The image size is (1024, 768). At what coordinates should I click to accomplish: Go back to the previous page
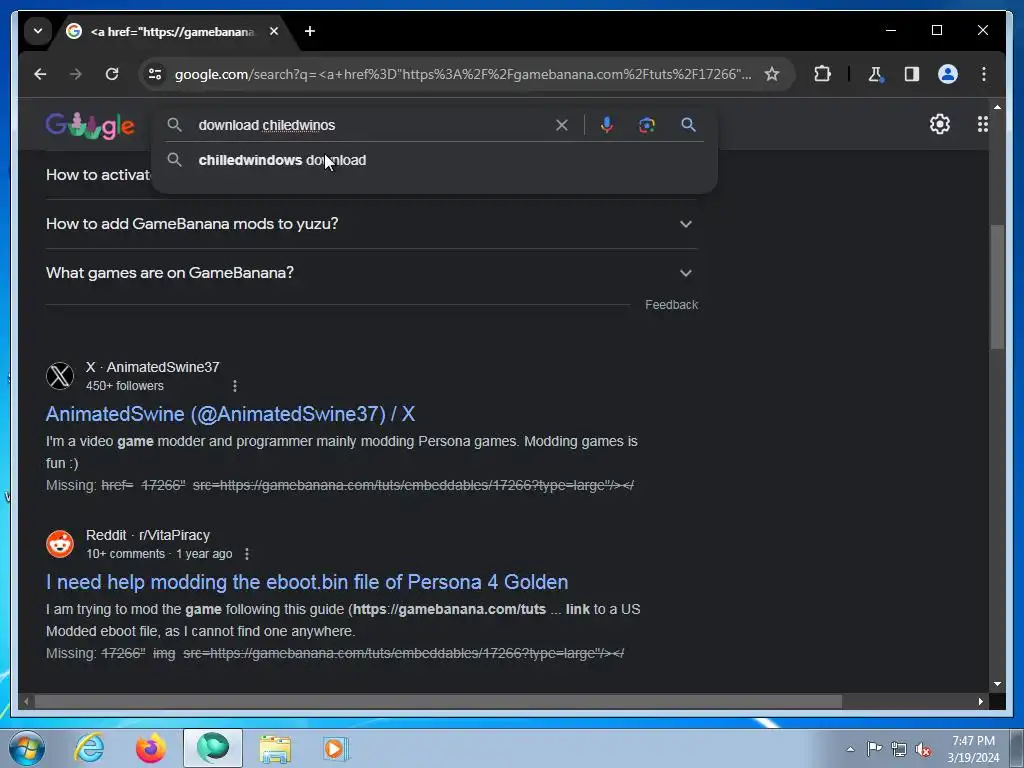pyautogui.click(x=40, y=74)
